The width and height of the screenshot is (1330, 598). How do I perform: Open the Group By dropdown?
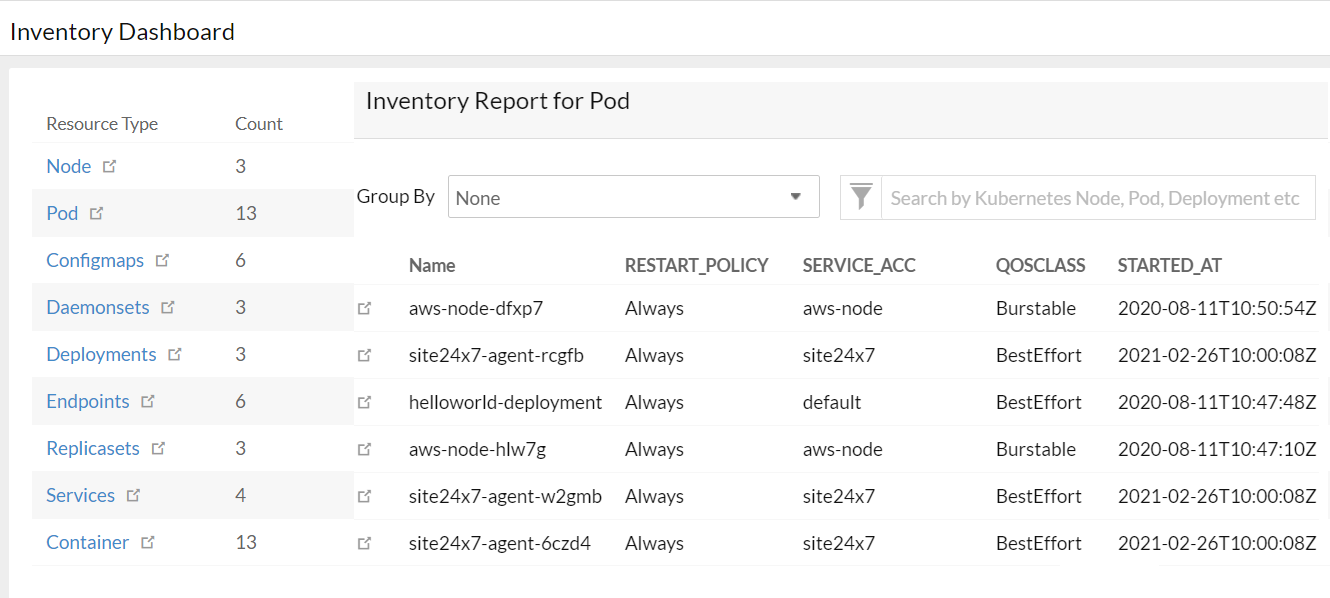pyautogui.click(x=633, y=196)
